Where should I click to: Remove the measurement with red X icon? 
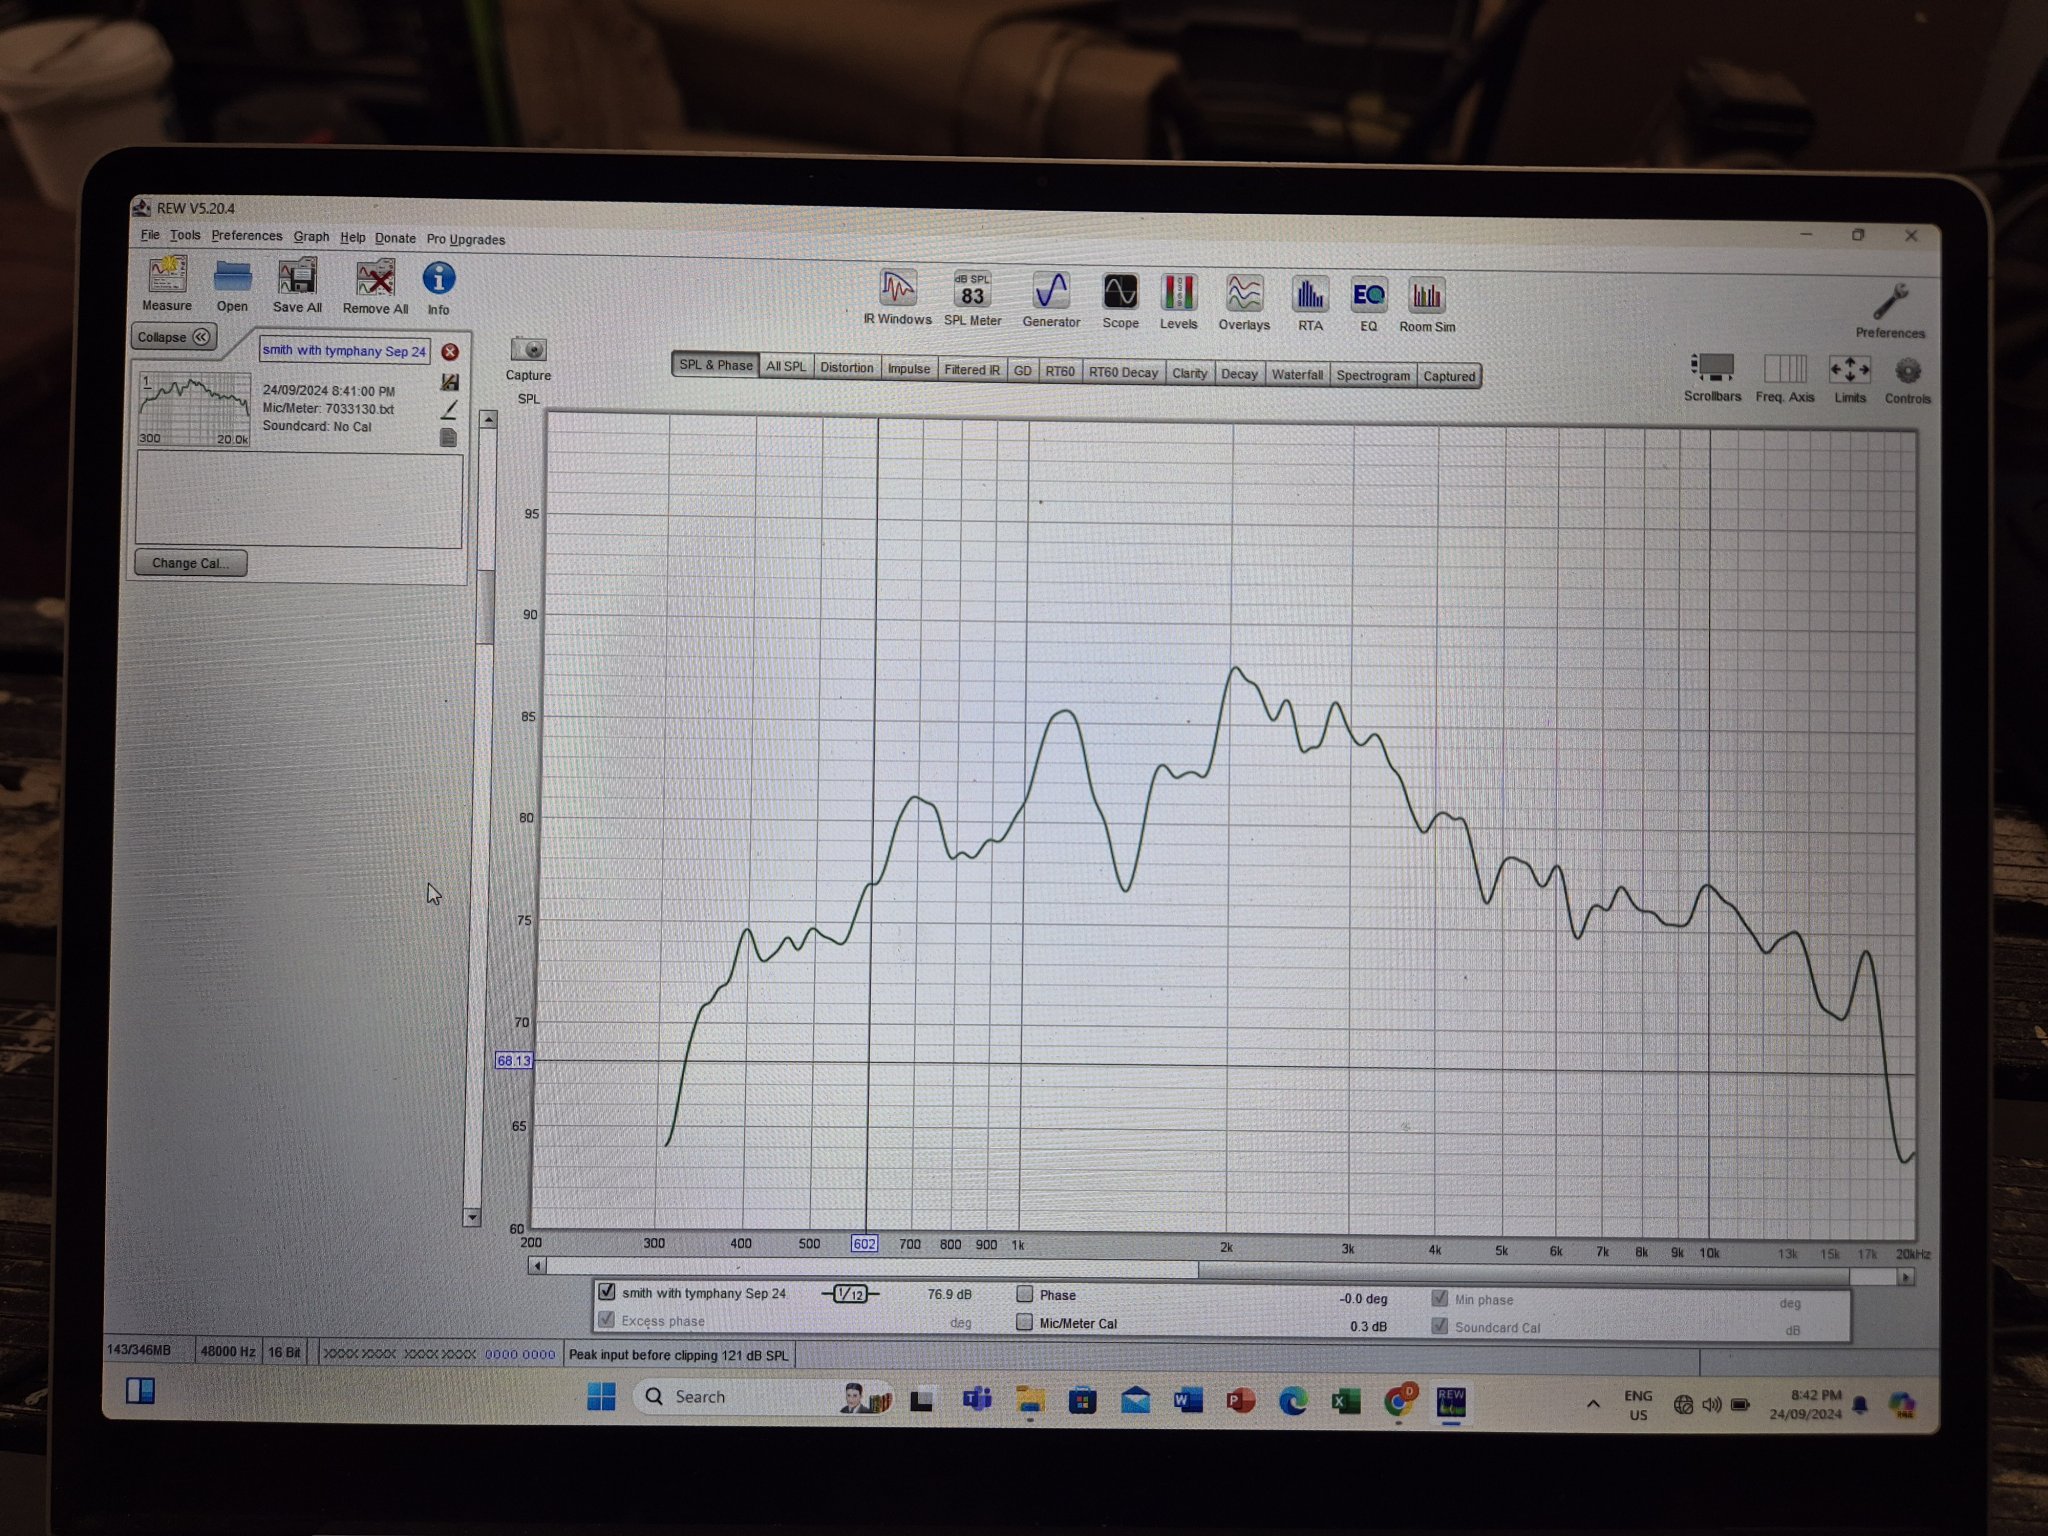coord(450,352)
